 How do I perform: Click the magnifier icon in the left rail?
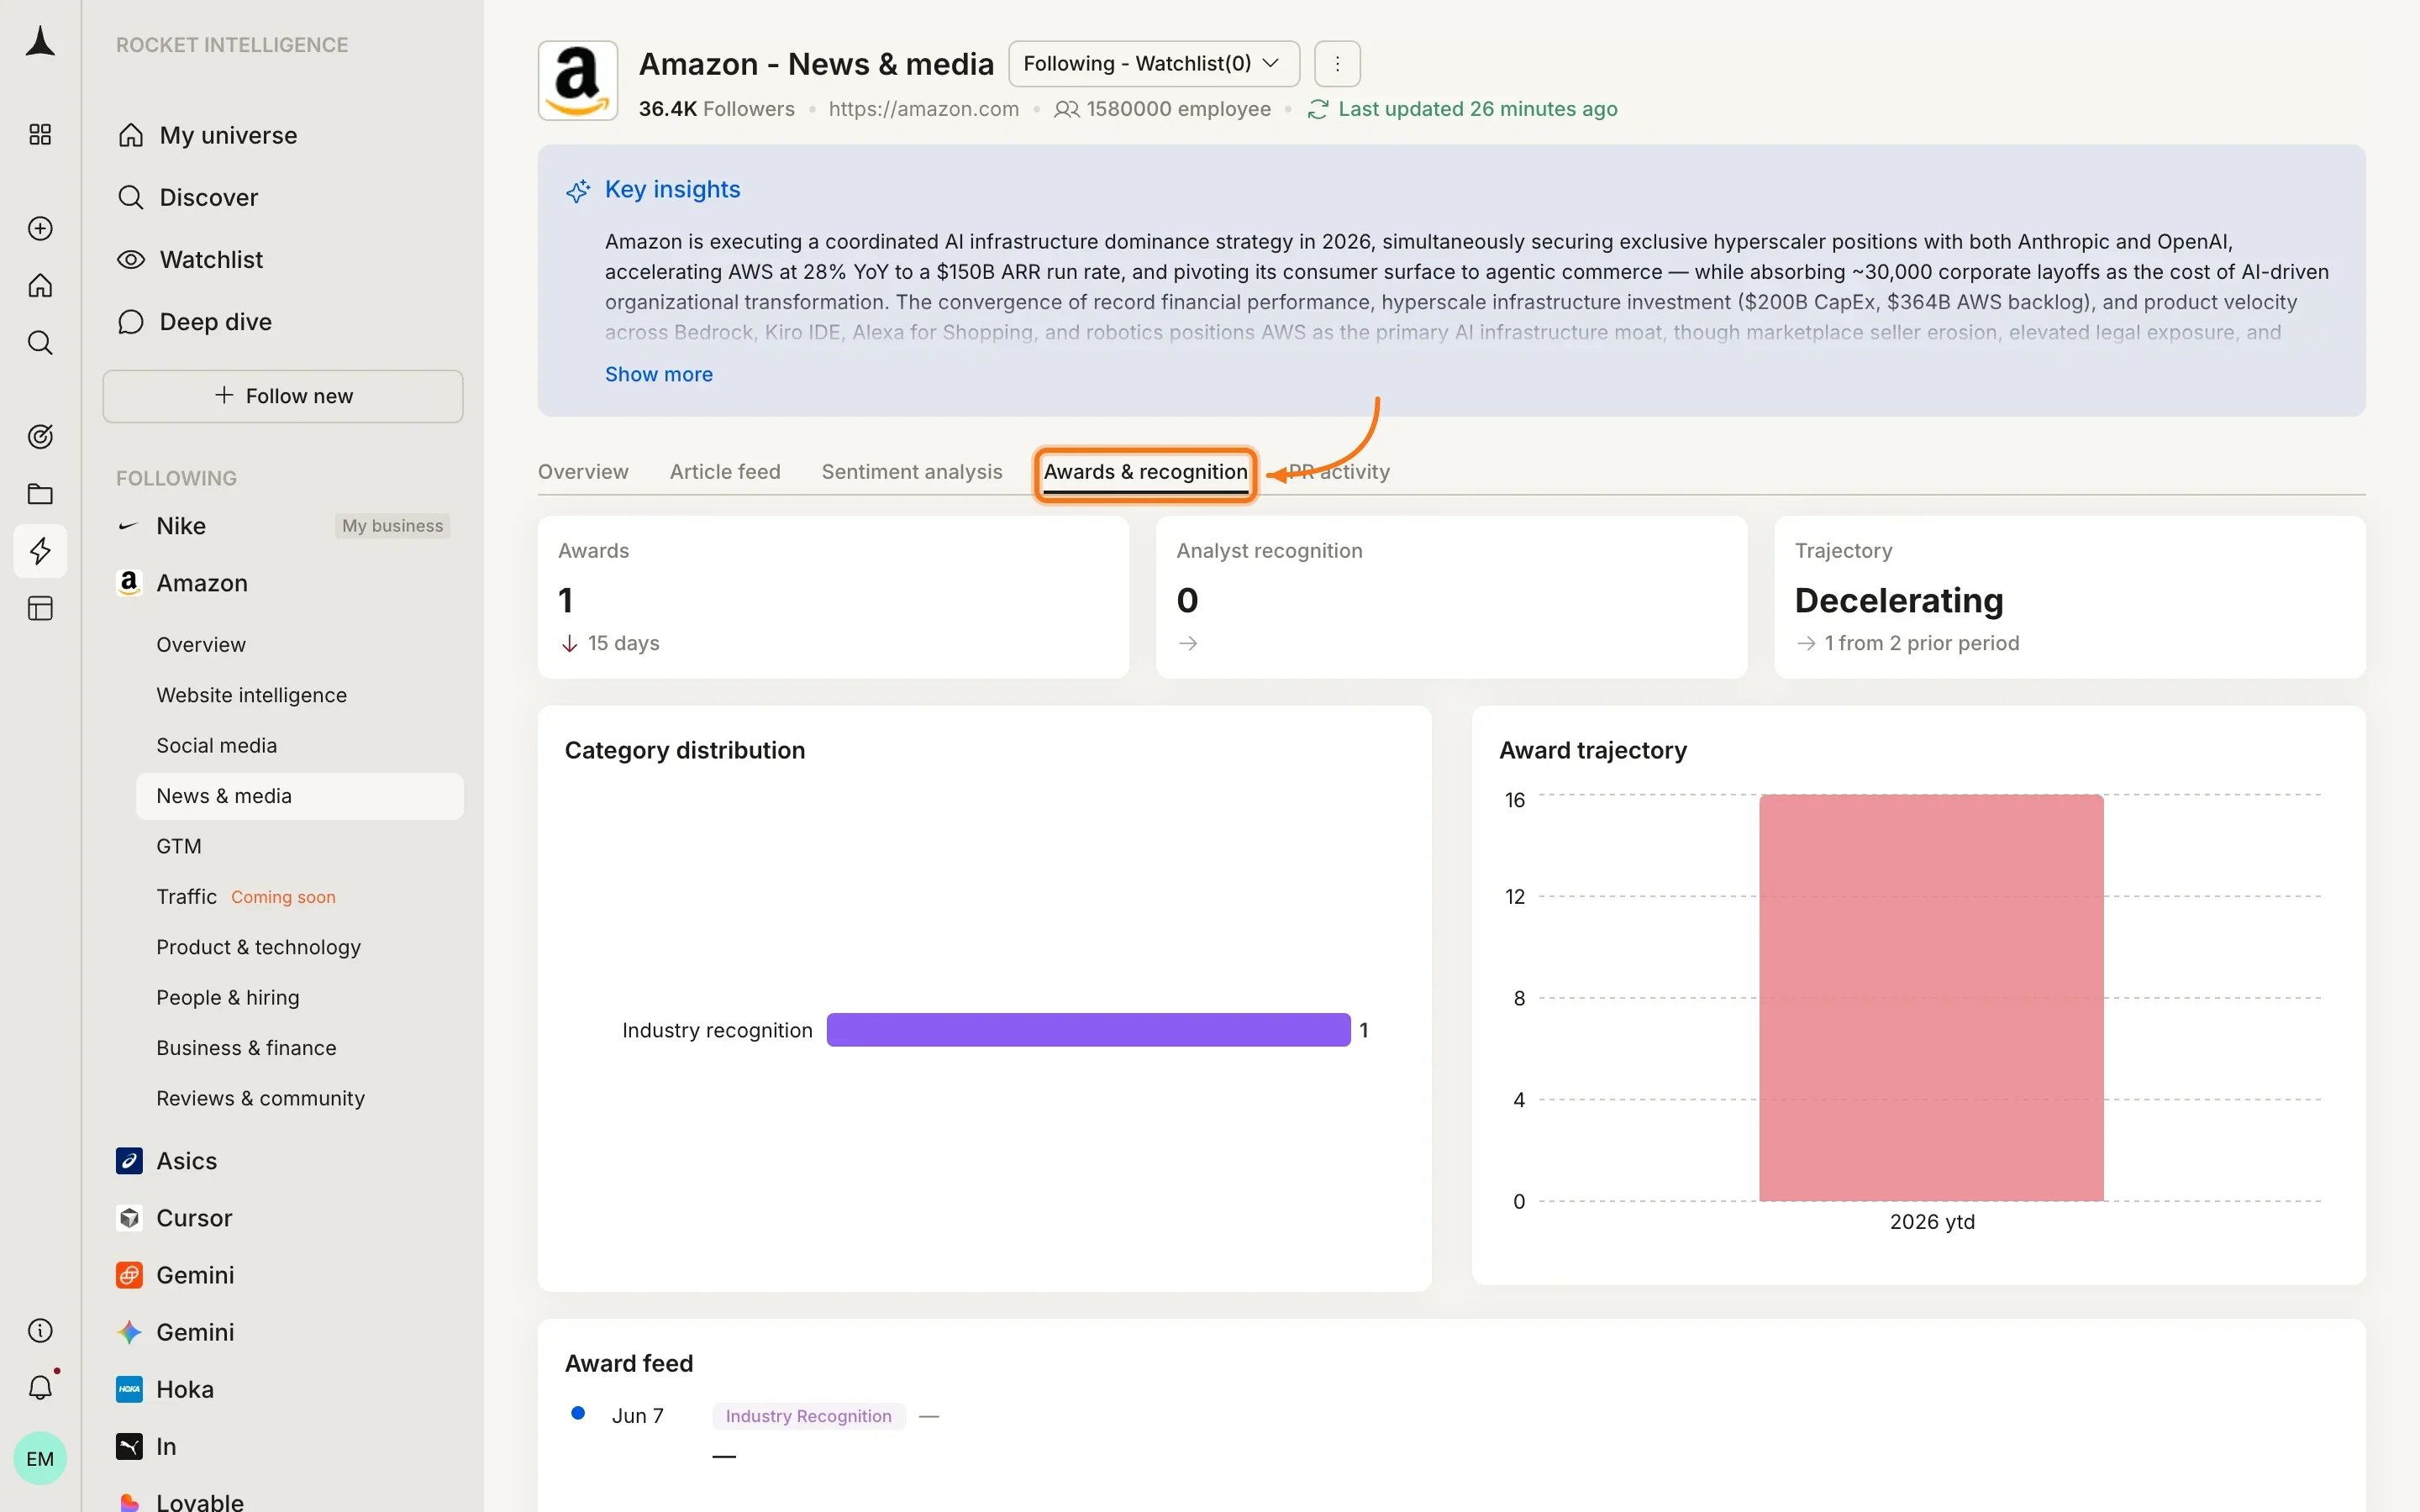40,343
